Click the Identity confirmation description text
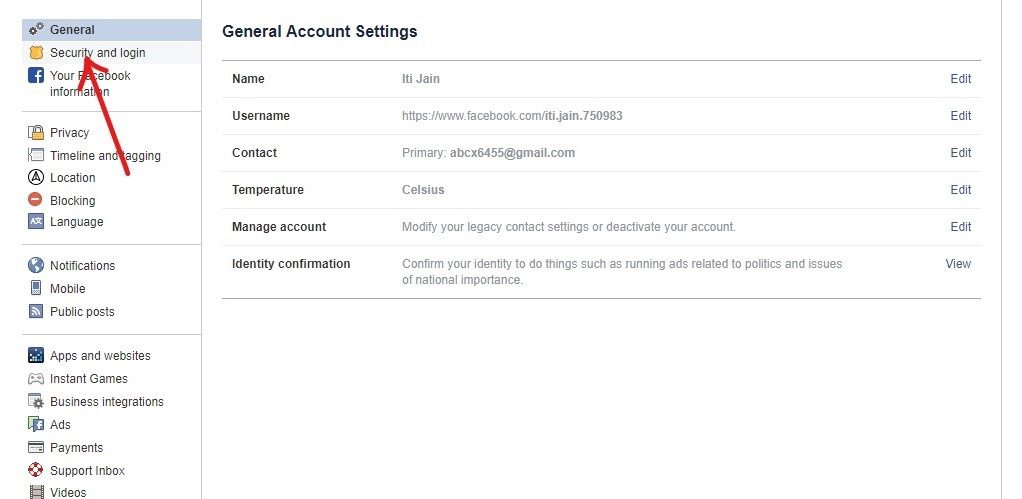The height and width of the screenshot is (499, 1022). point(622,272)
